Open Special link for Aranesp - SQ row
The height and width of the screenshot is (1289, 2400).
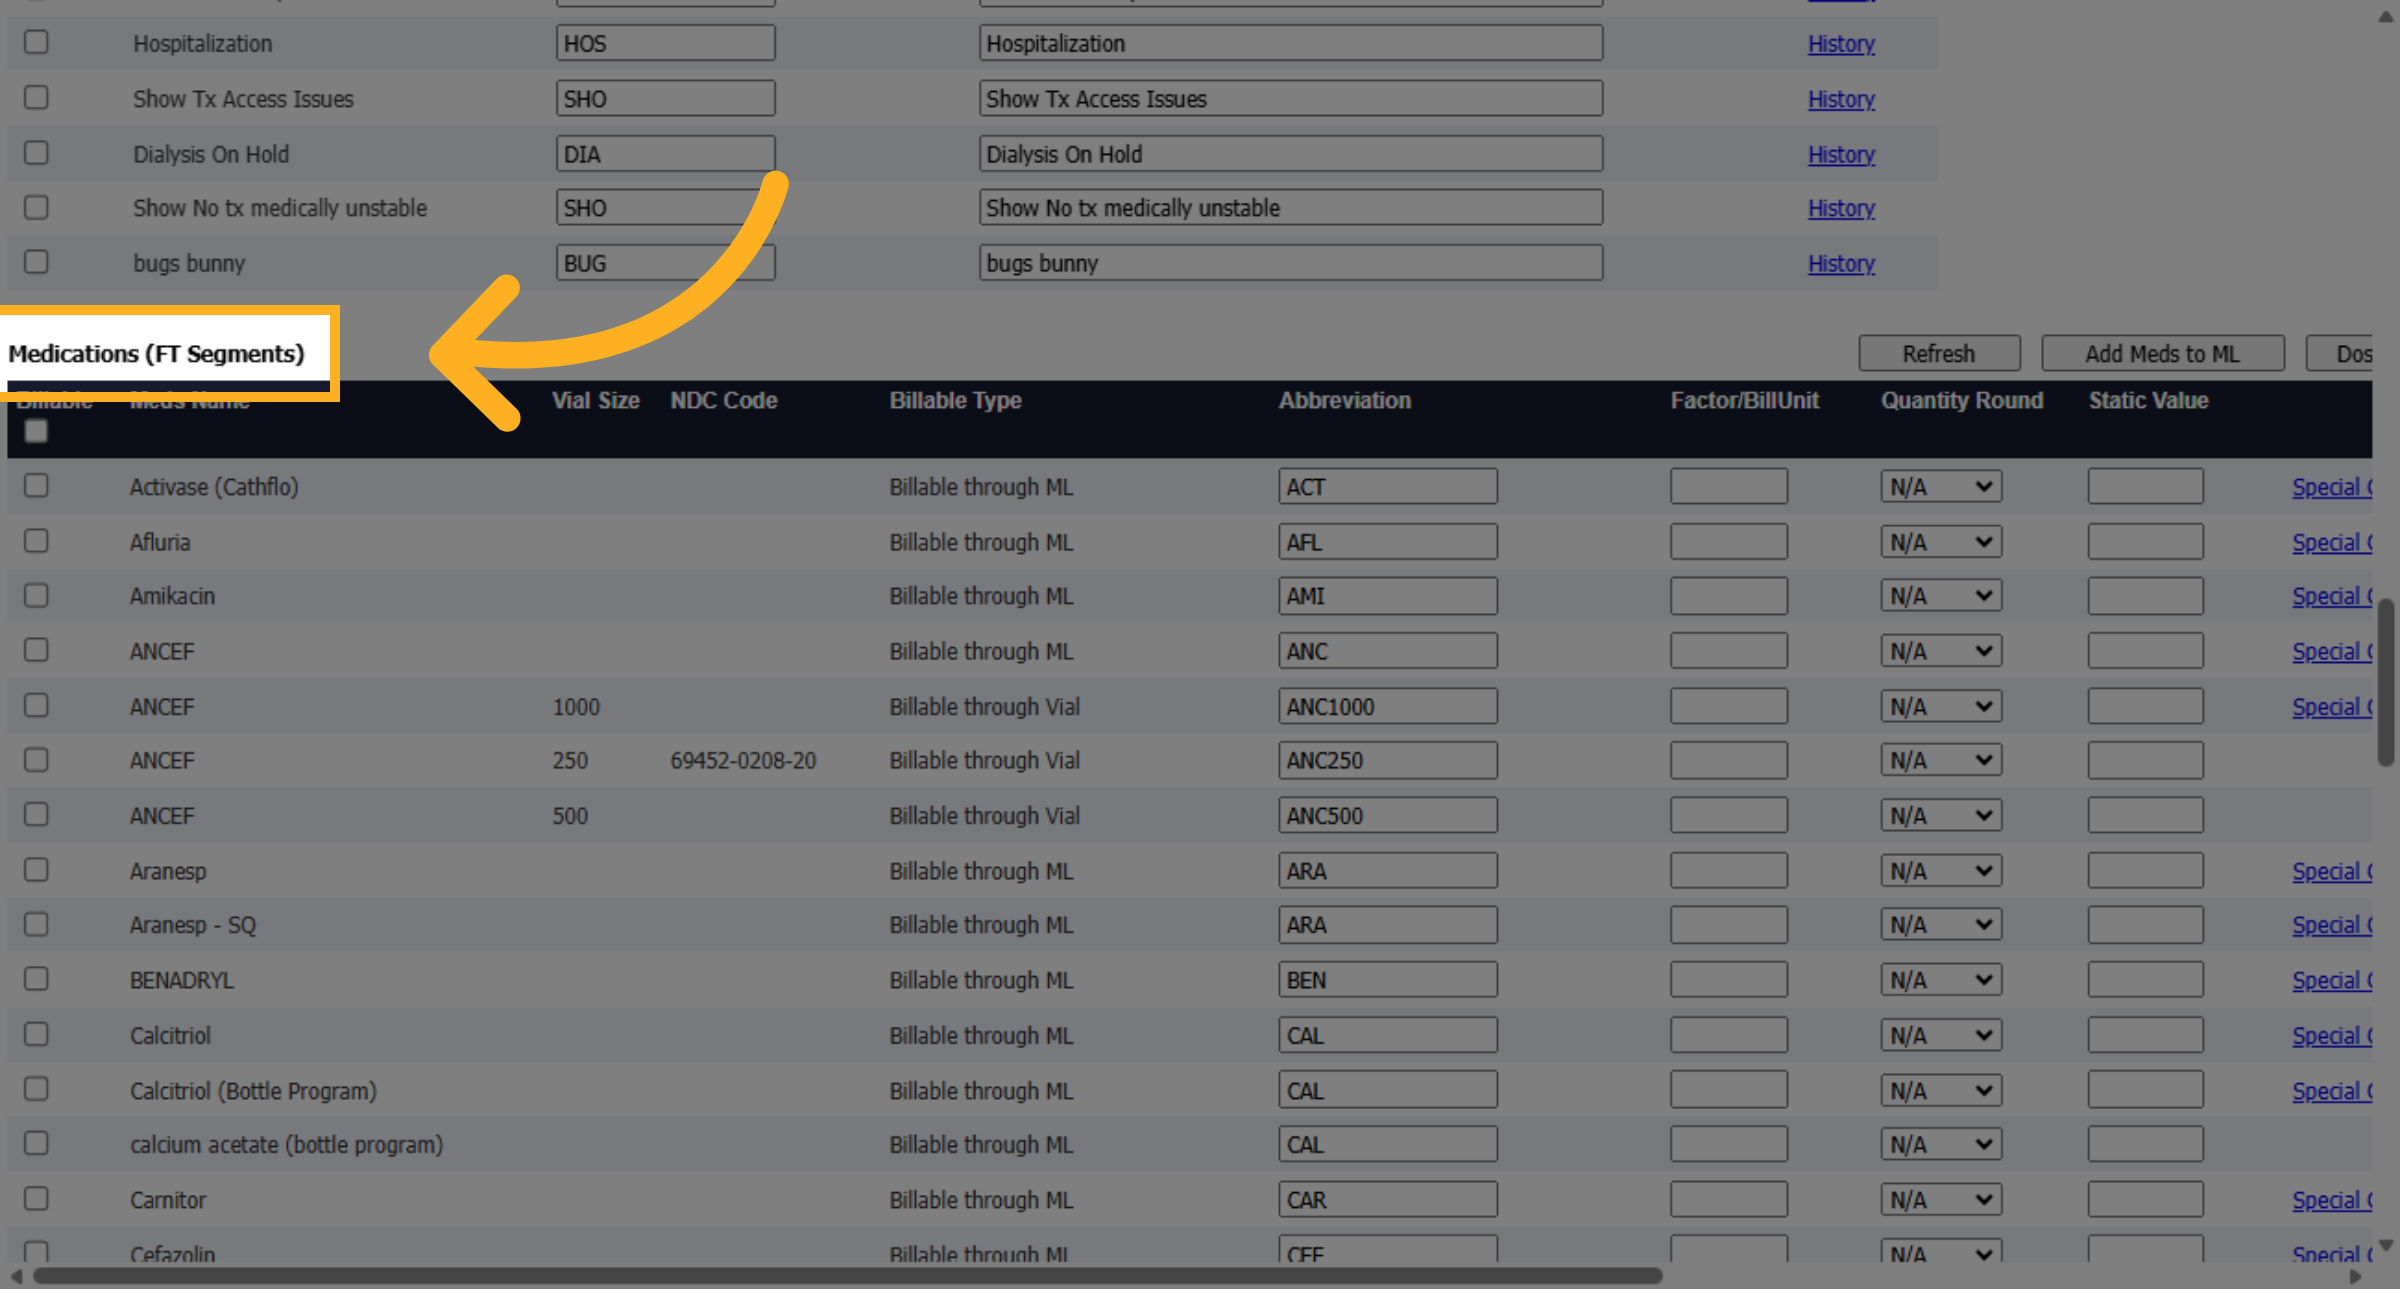pos(2332,925)
